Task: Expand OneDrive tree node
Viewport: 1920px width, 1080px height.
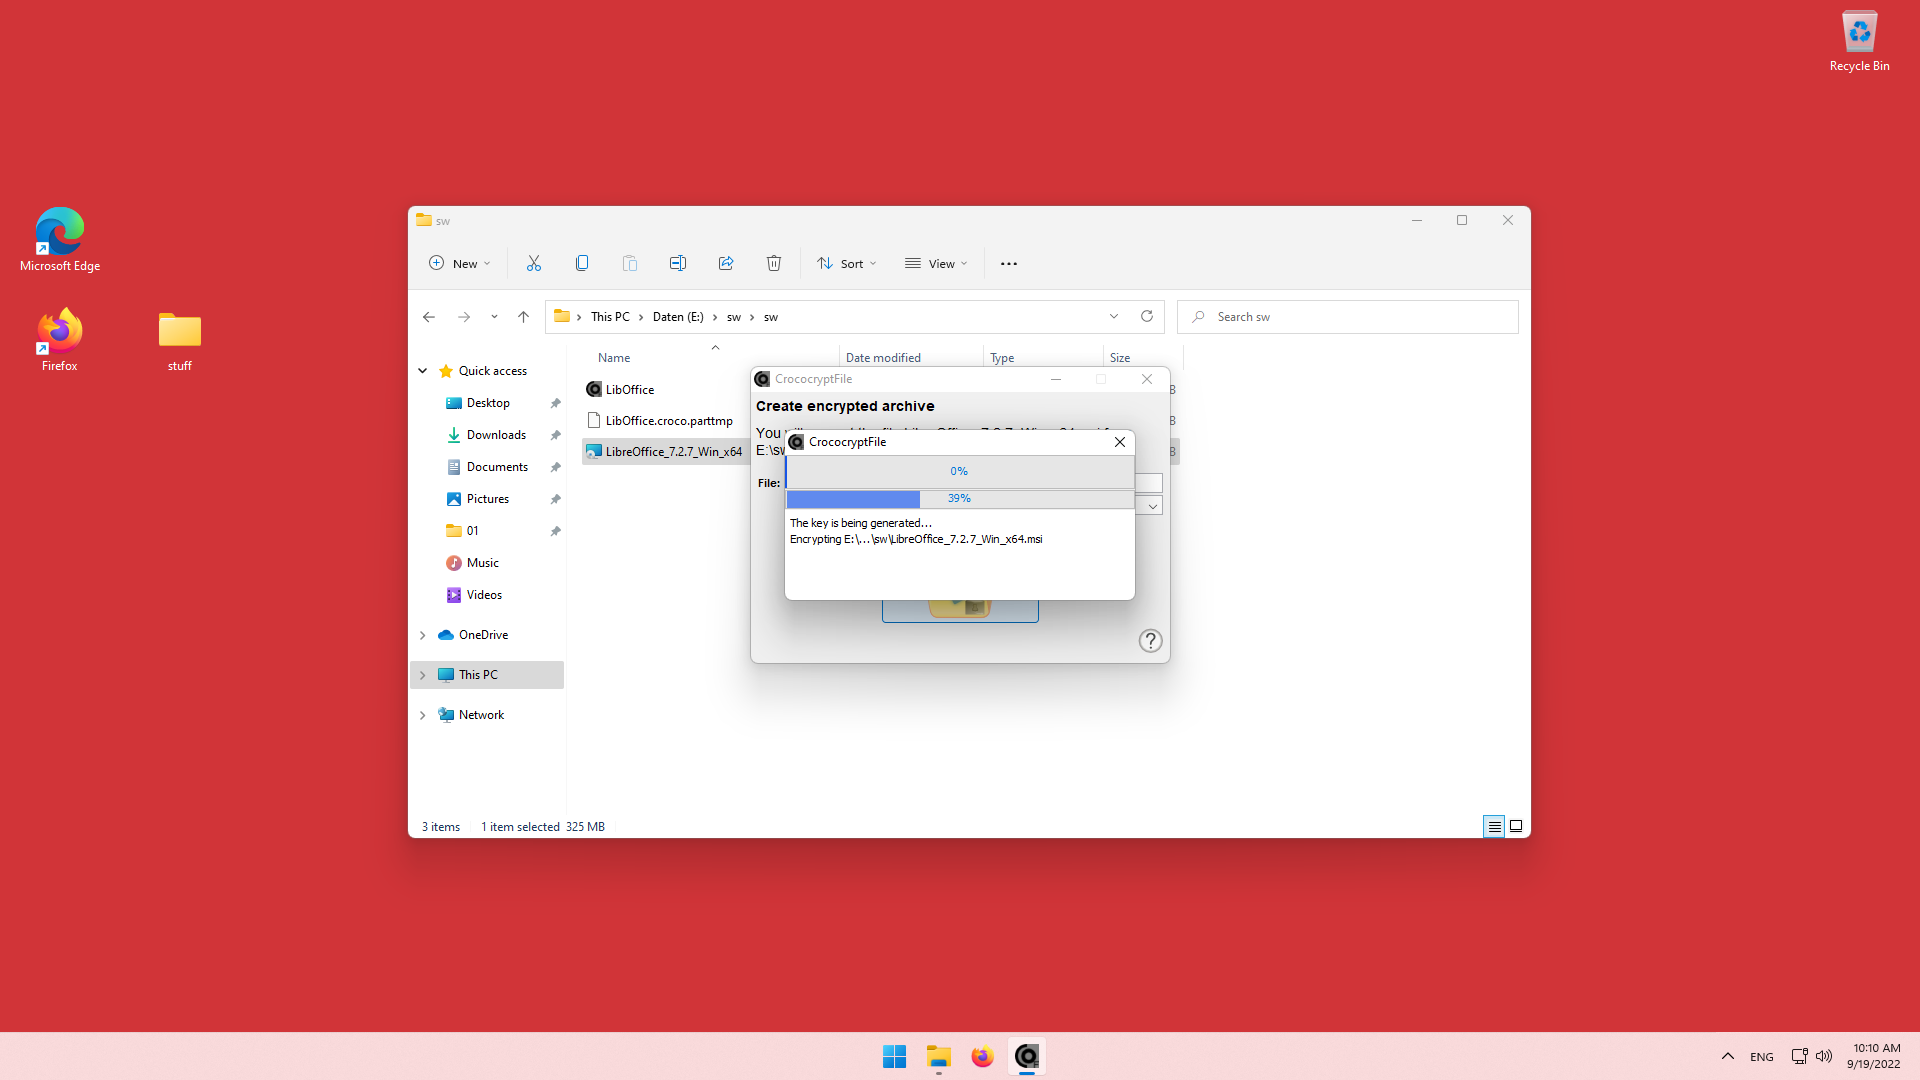Action: (423, 635)
